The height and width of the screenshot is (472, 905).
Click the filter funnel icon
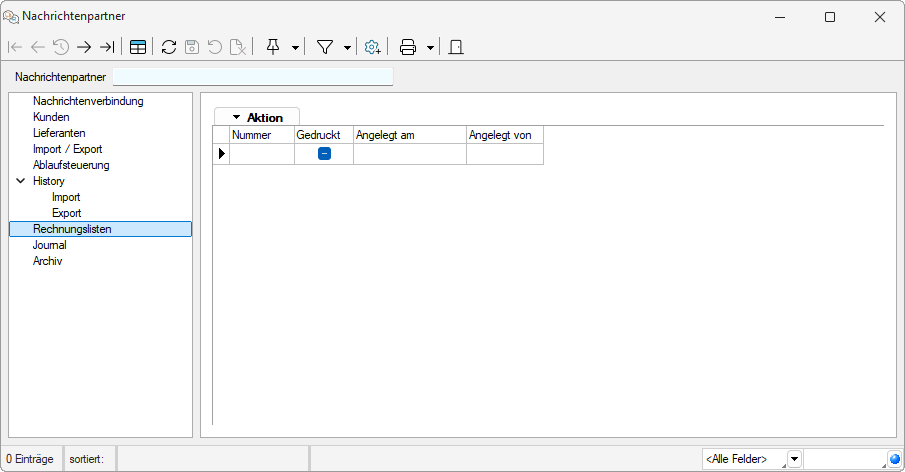325,47
